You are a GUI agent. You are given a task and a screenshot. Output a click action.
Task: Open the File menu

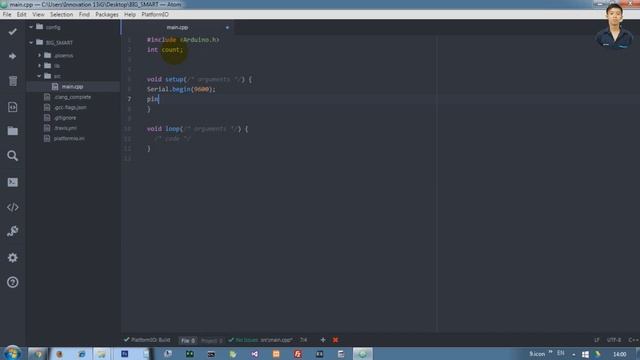coord(7,14)
